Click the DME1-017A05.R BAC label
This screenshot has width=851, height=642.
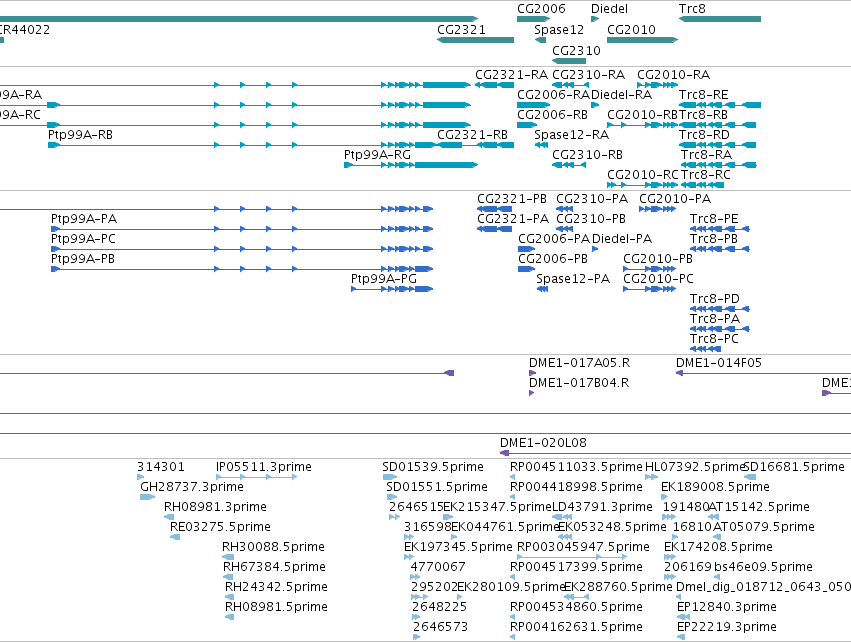580,363
